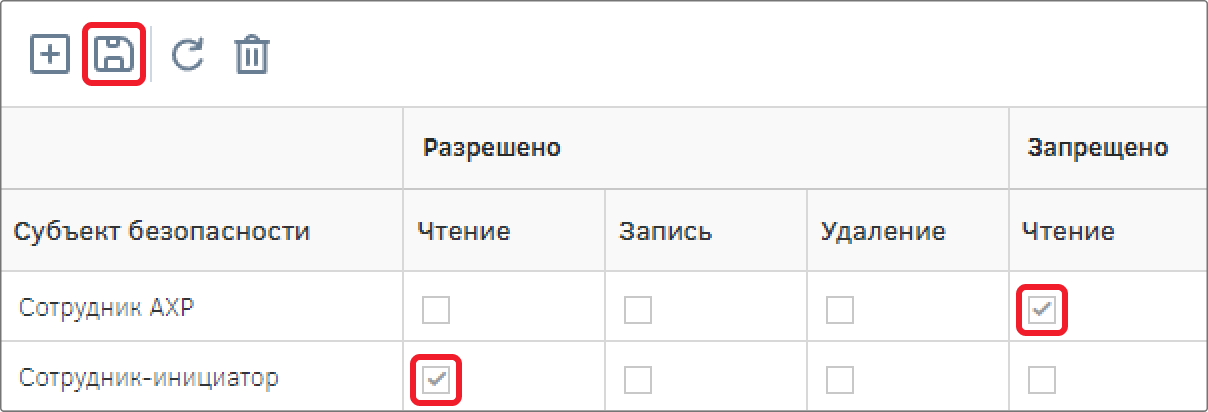Viewport: 1208px width, 412px height.
Task: Click the add new row plus icon
Action: click(x=50, y=55)
